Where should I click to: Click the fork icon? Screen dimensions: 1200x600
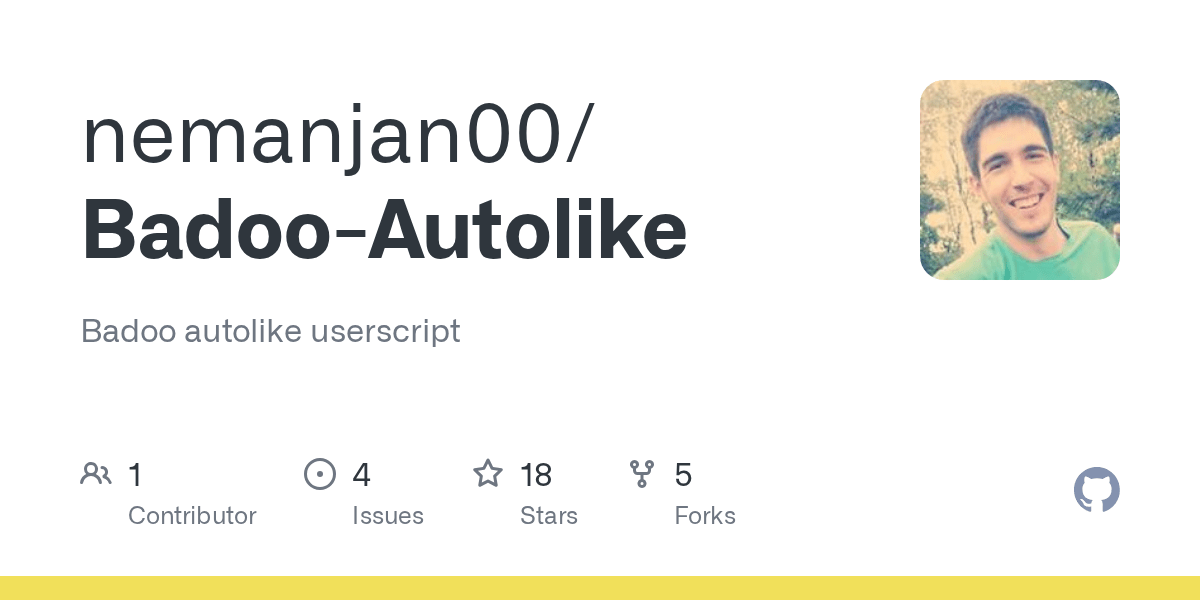[x=642, y=474]
